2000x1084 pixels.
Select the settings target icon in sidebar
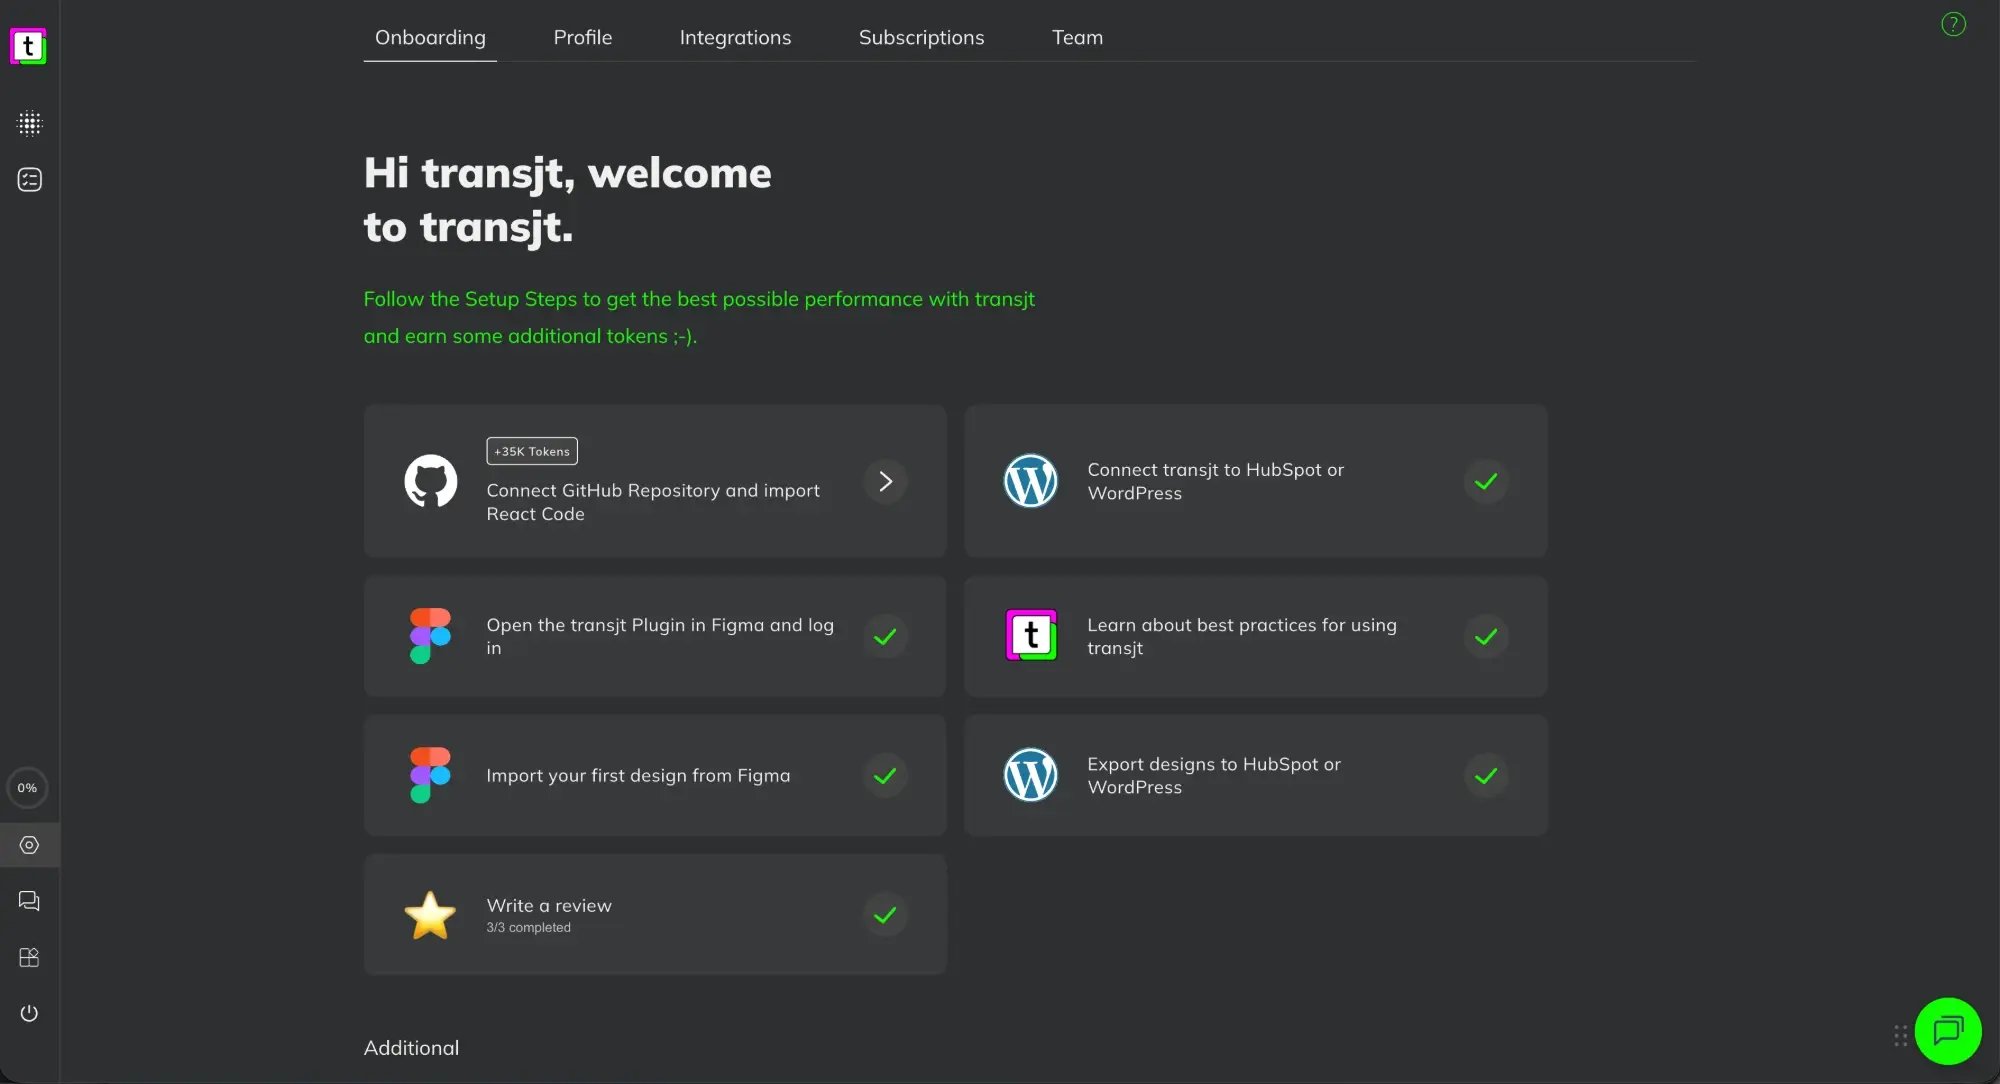pyautogui.click(x=30, y=845)
